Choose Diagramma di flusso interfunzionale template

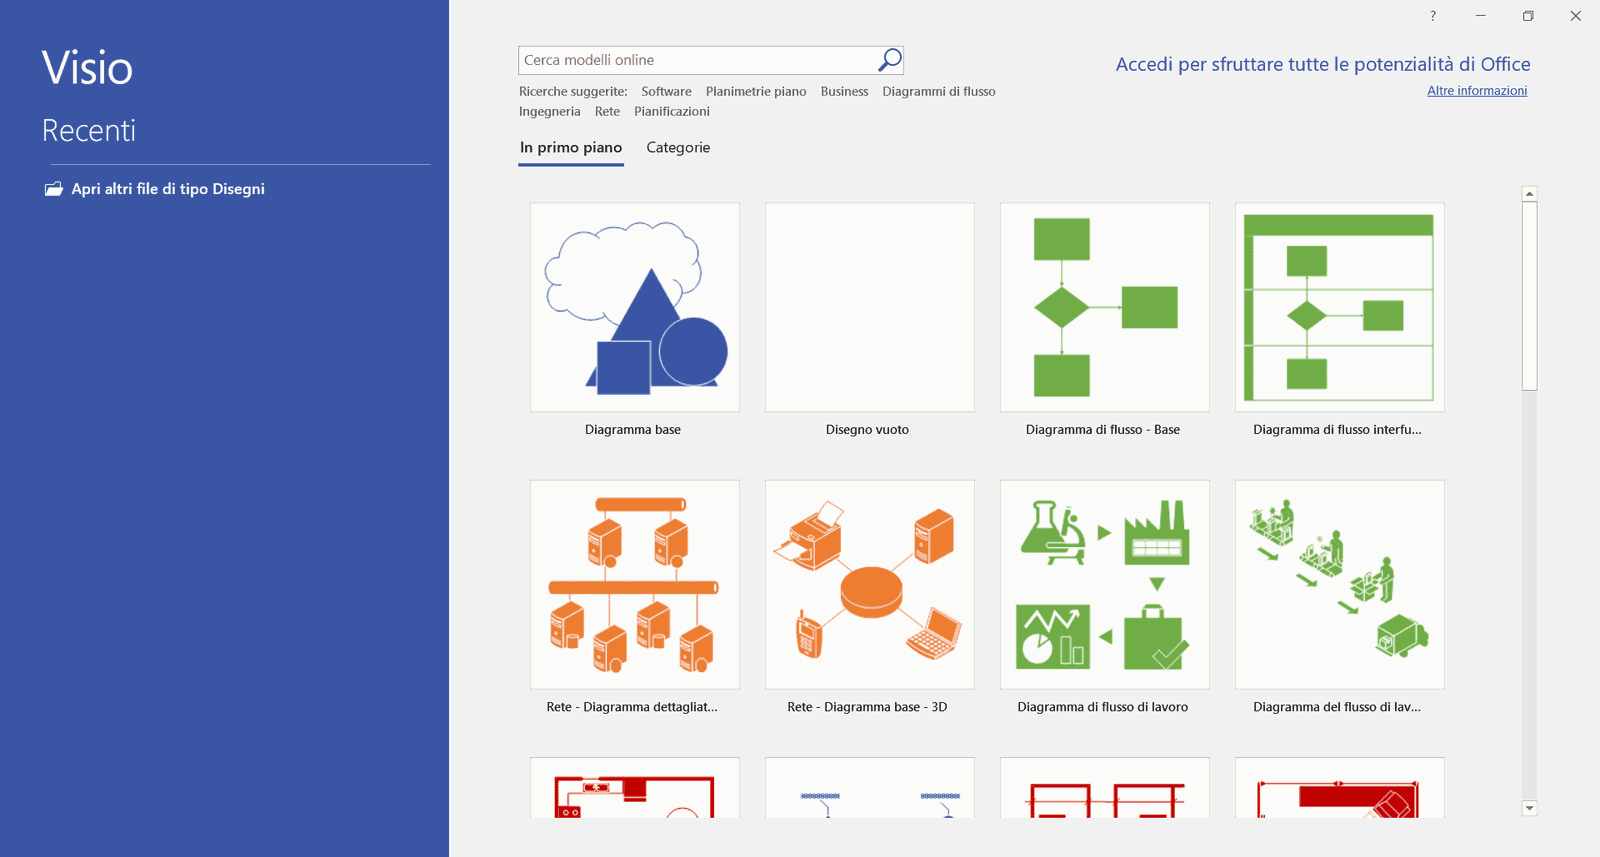pyautogui.click(x=1340, y=307)
